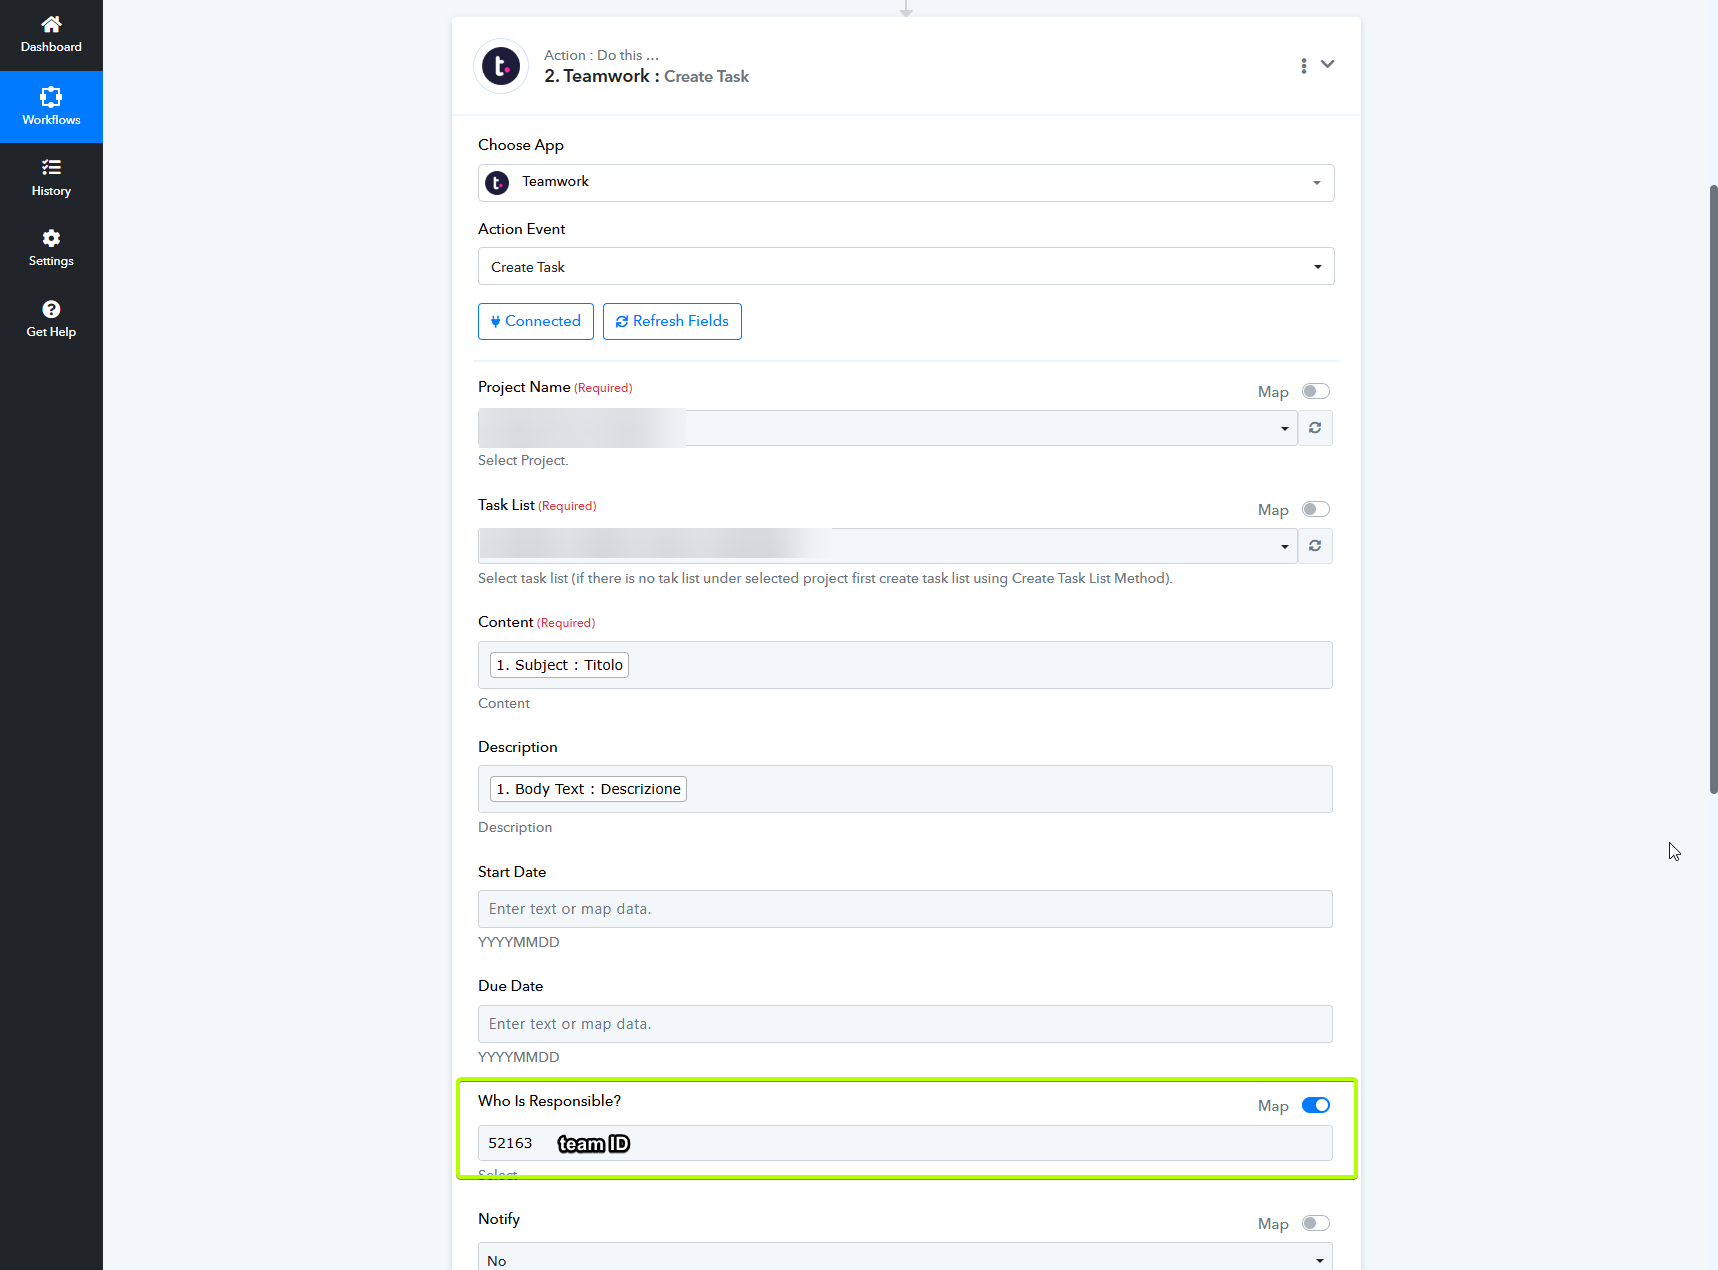Open Get Help in the sidebar
The width and height of the screenshot is (1718, 1270).
[x=51, y=319]
